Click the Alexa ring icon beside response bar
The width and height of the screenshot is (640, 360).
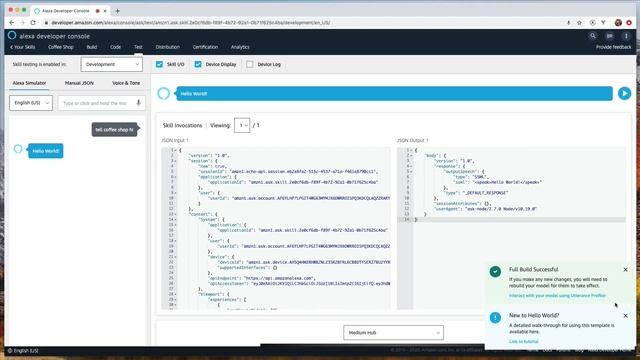click(x=164, y=93)
